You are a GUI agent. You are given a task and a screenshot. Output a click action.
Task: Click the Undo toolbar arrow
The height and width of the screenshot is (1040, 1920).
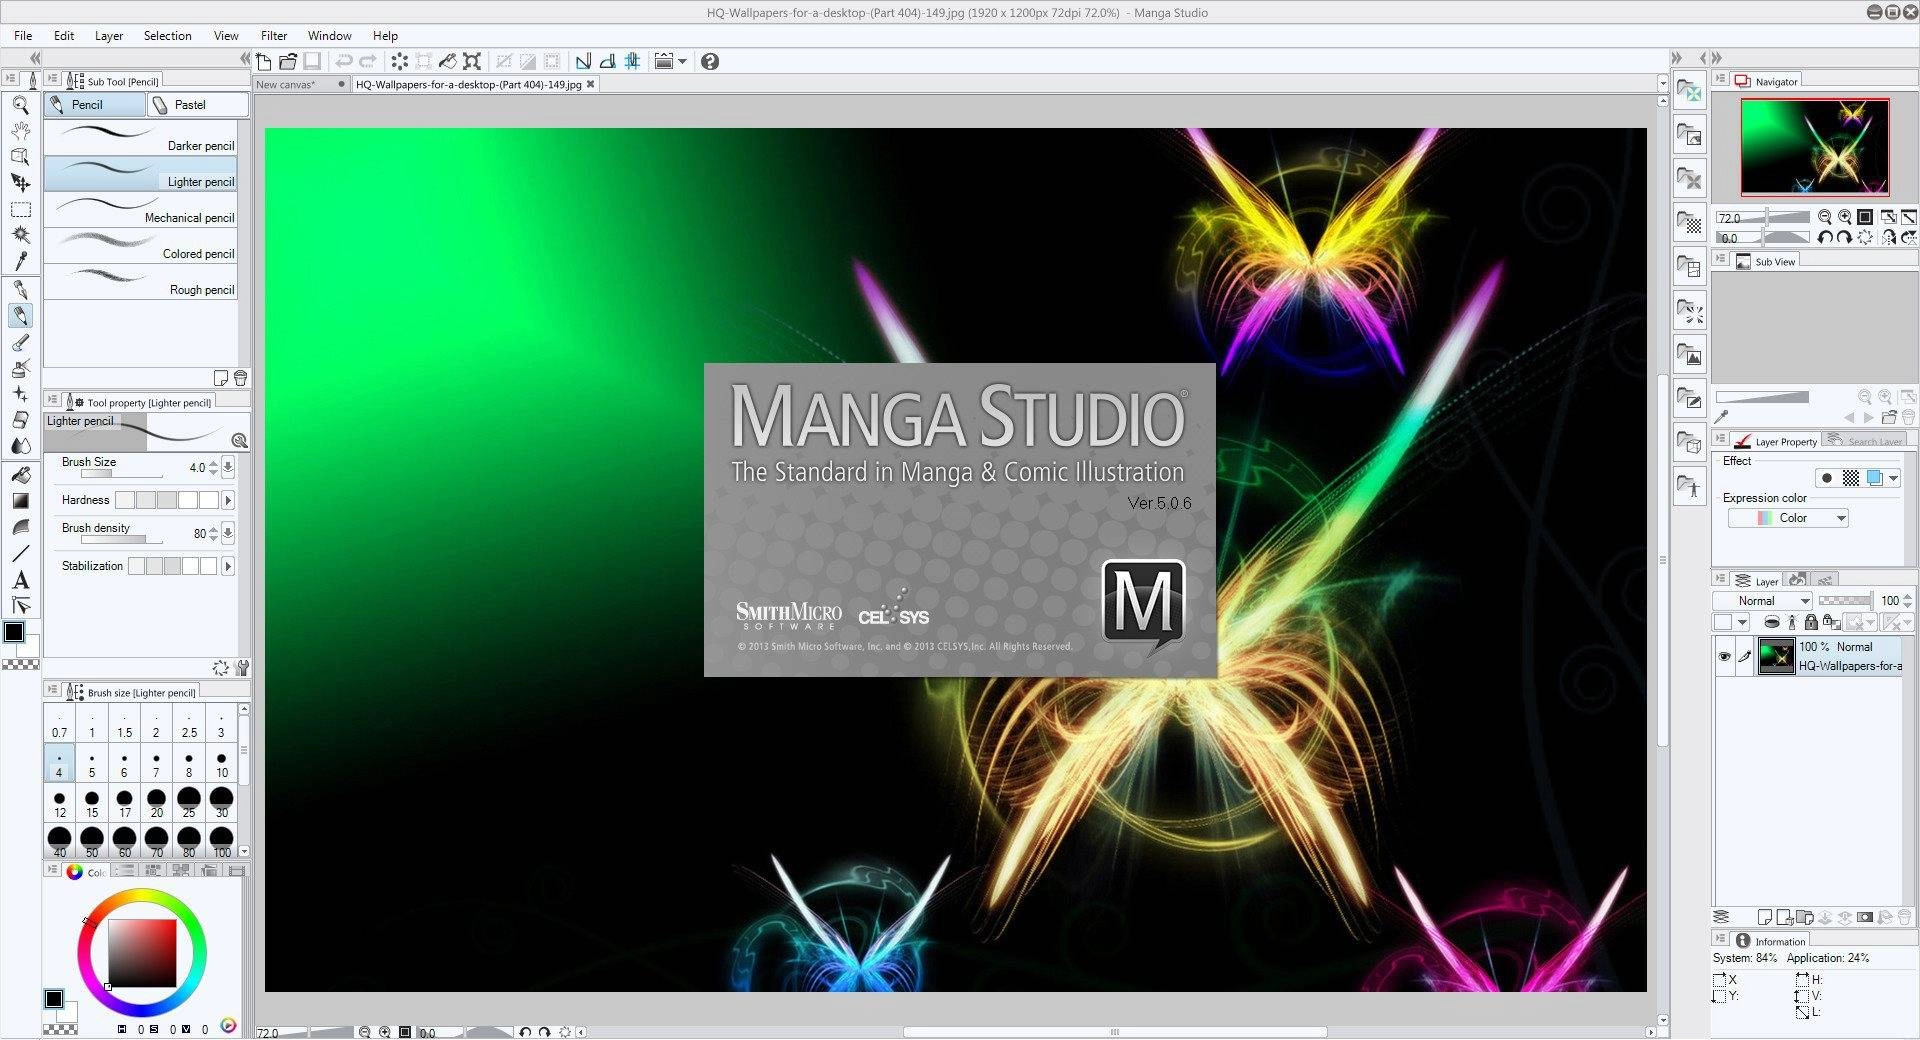[x=343, y=61]
